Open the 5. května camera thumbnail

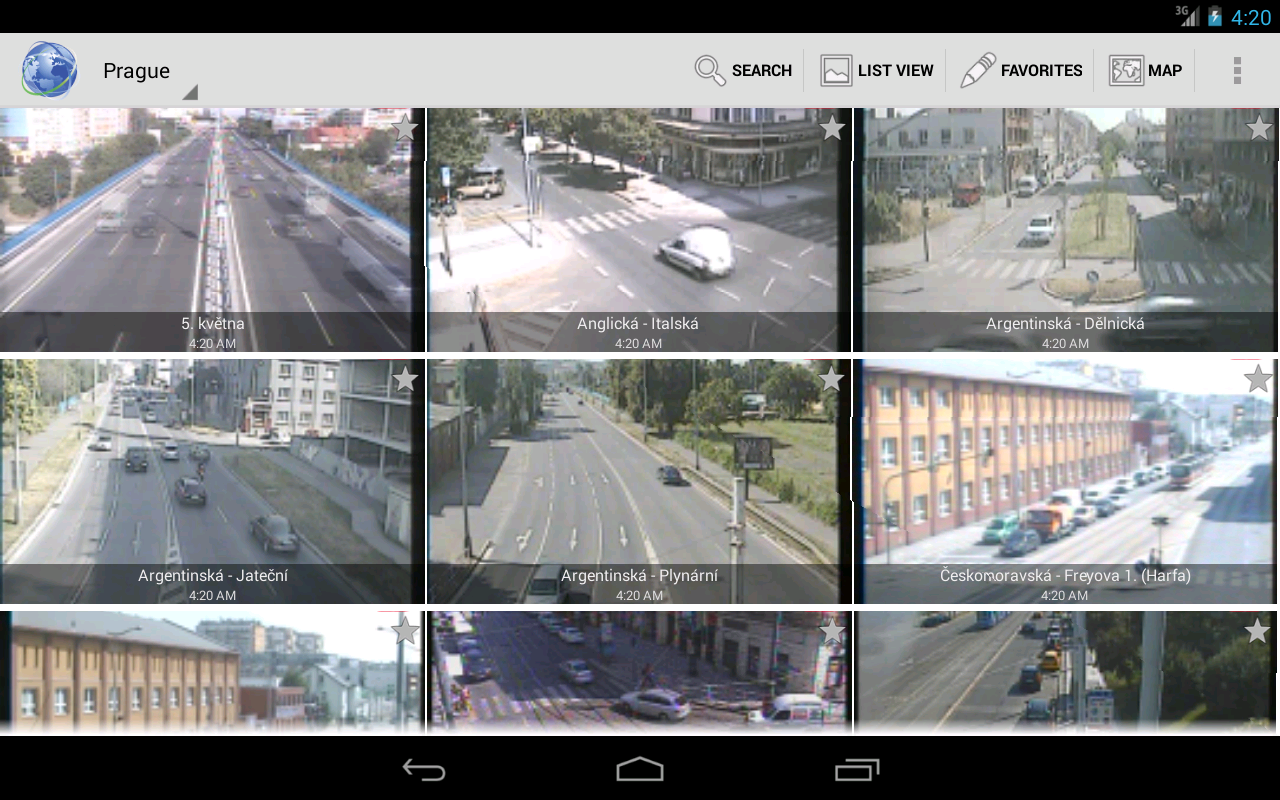pos(212,230)
